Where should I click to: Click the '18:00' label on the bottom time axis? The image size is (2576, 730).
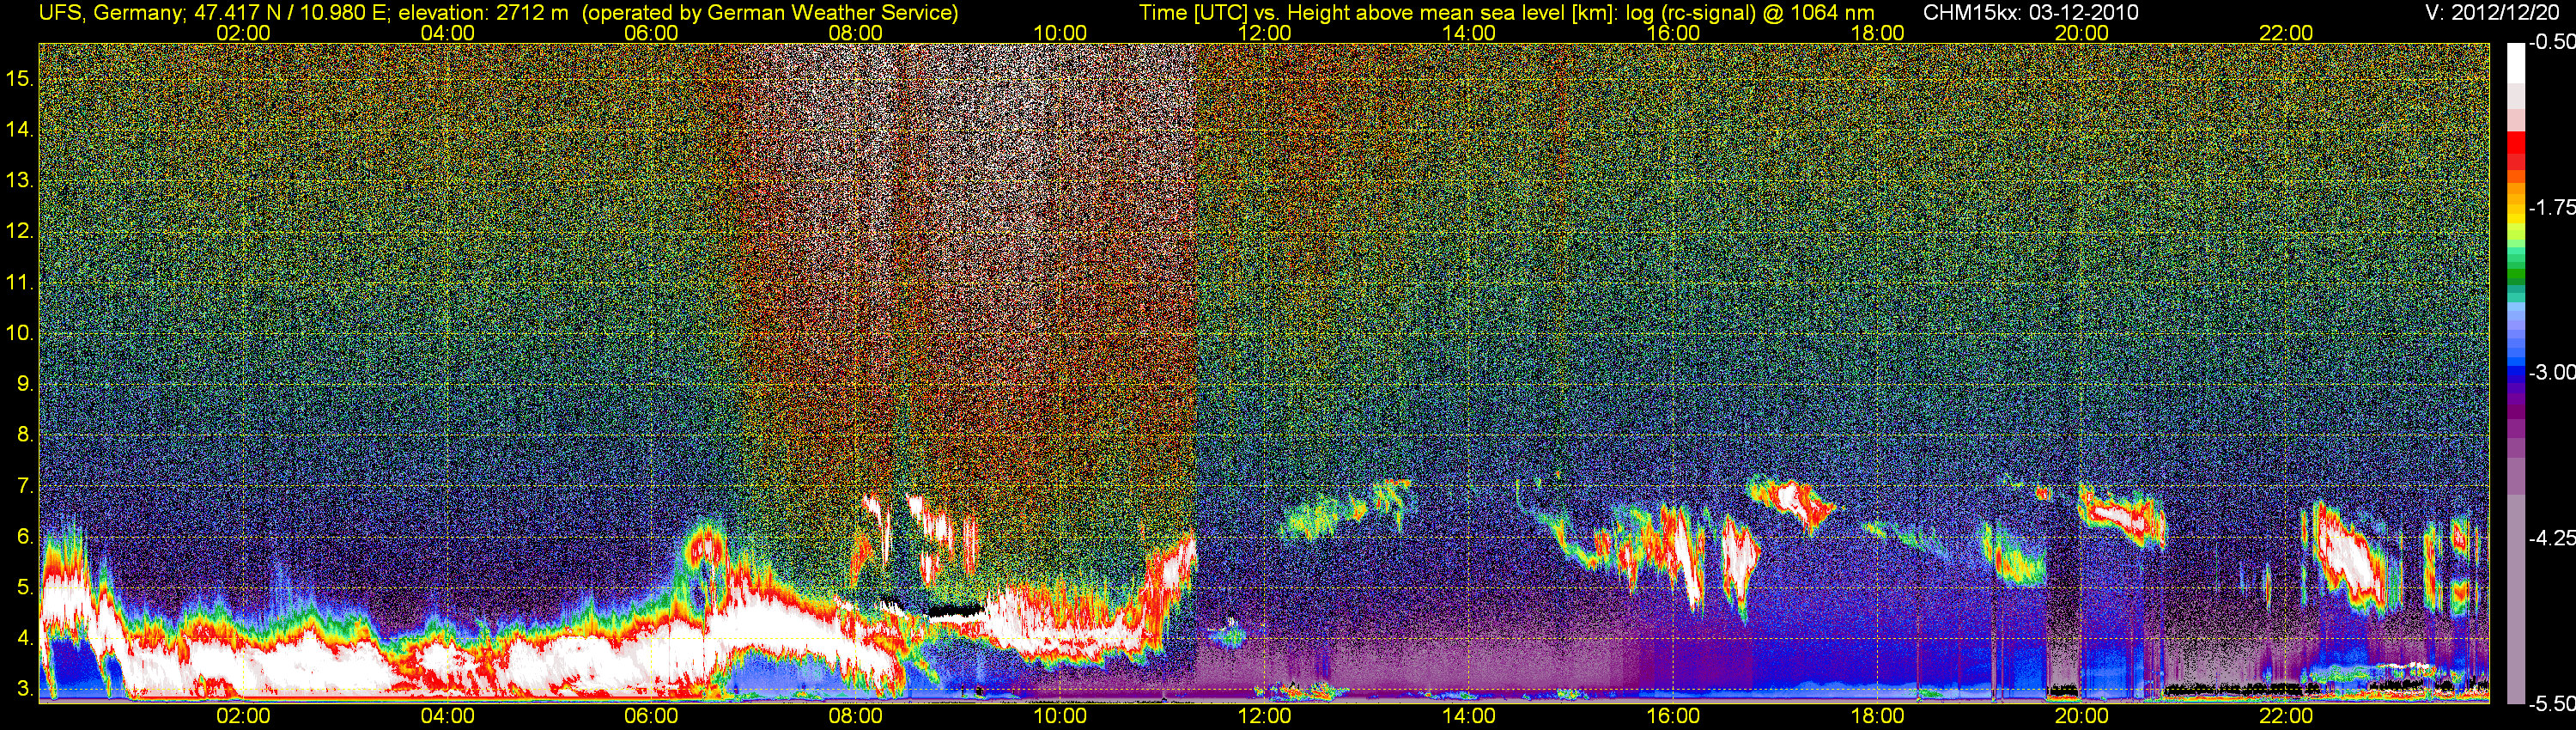pos(1878,716)
